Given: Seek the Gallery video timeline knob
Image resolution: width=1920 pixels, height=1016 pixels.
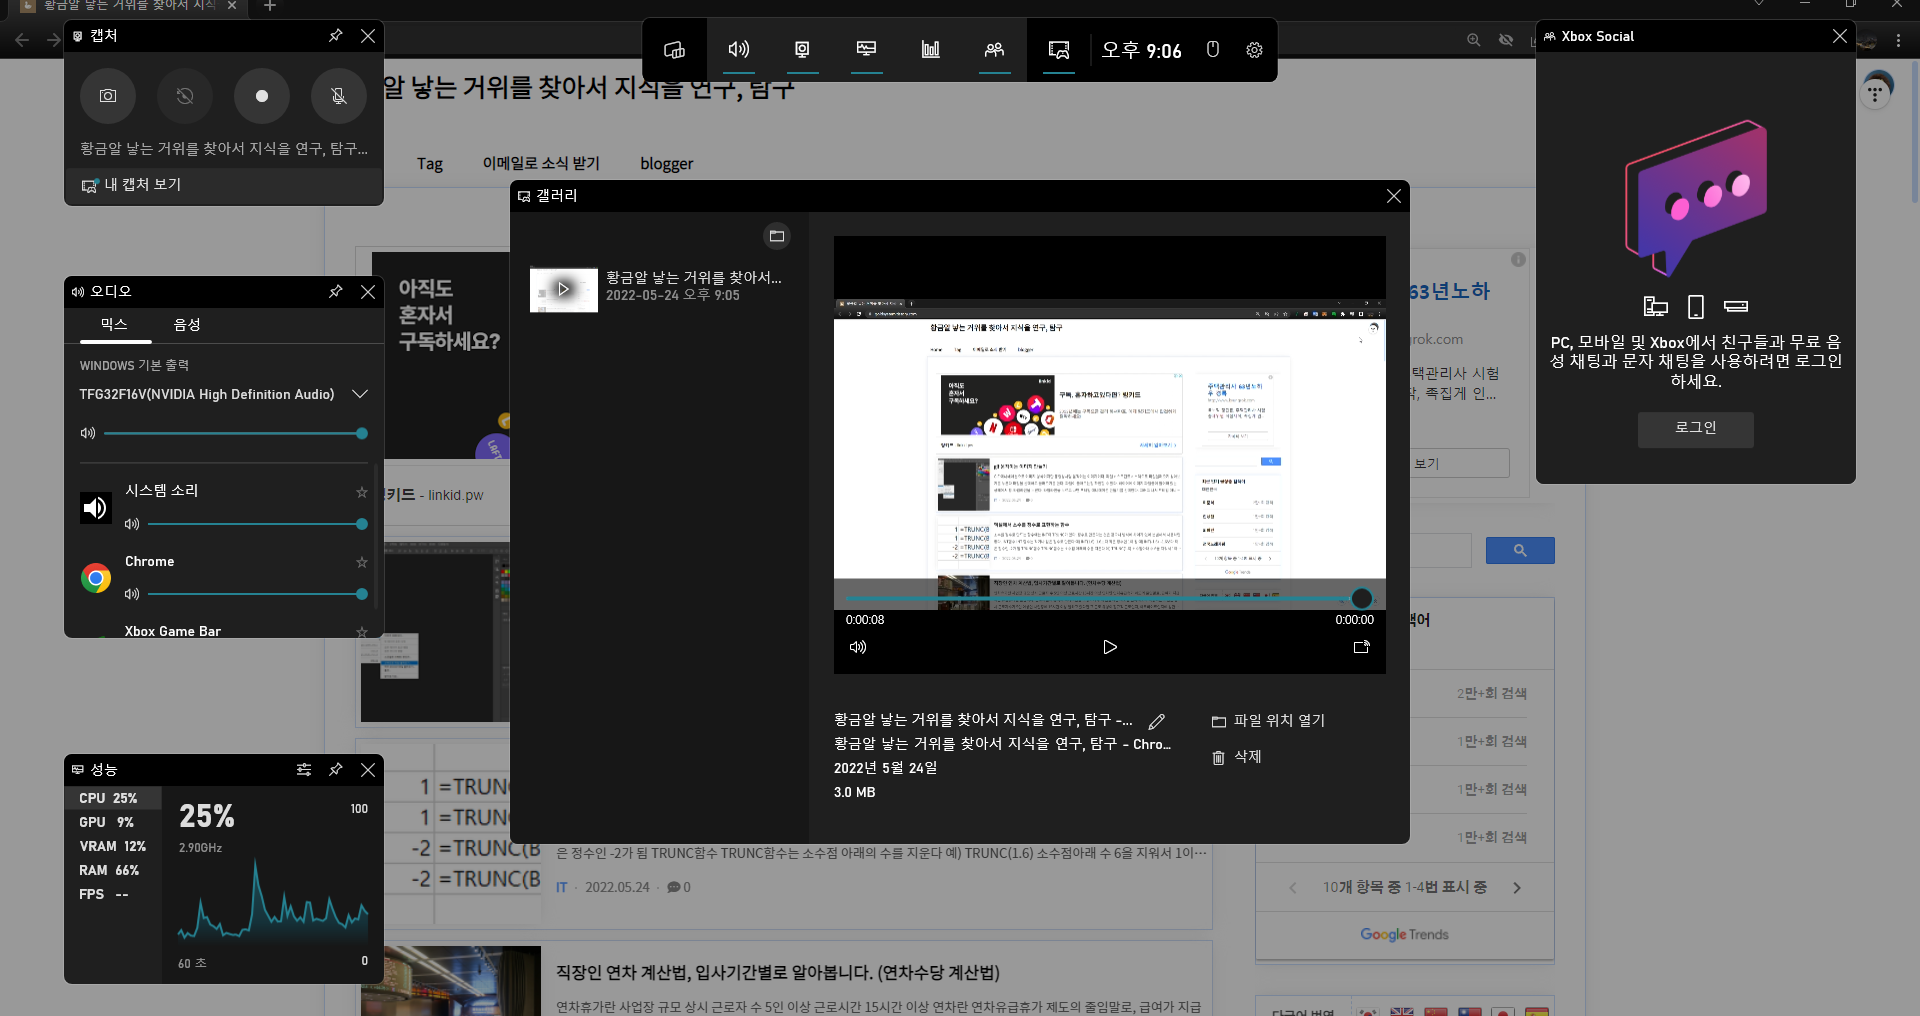Looking at the screenshot, I should tap(1361, 598).
